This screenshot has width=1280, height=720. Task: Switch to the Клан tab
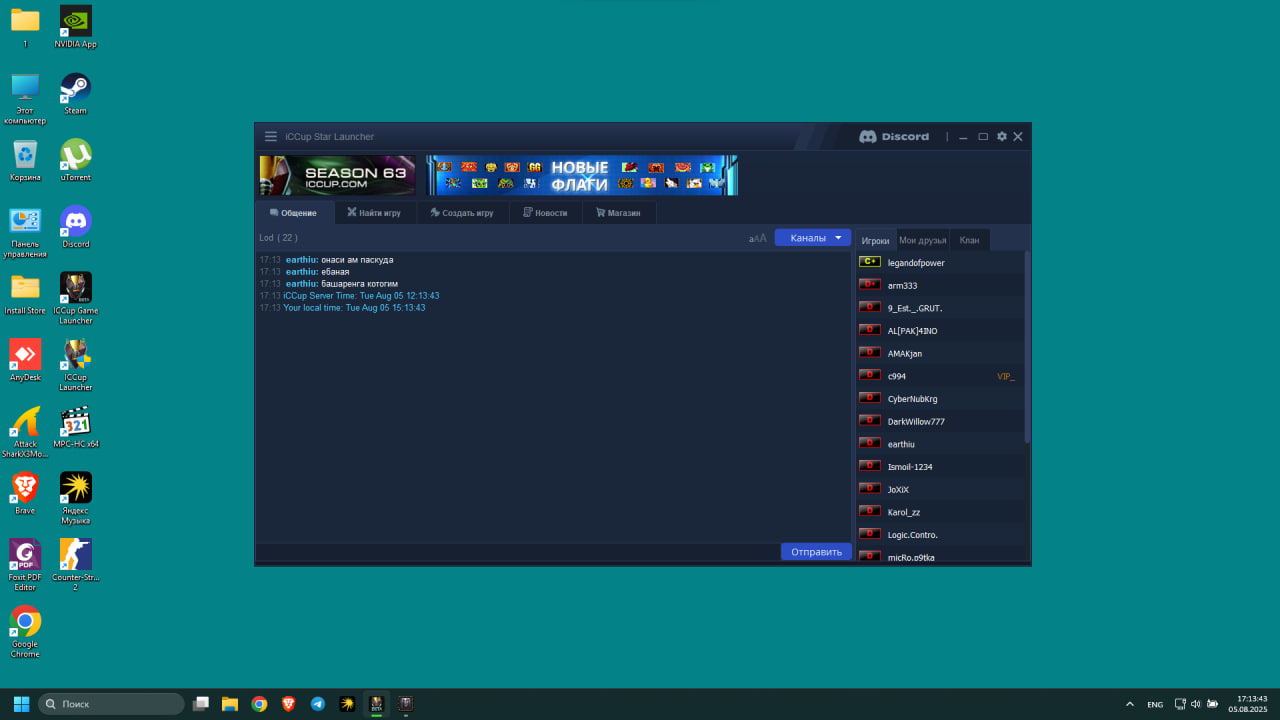(x=970, y=240)
